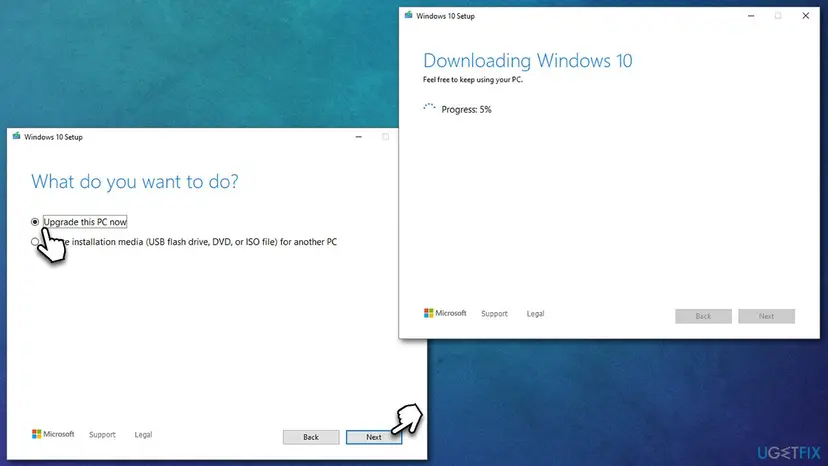Click 'installation media (USB flash drive...' label
Image resolution: width=828 pixels, height=466 pixels.
204,241
